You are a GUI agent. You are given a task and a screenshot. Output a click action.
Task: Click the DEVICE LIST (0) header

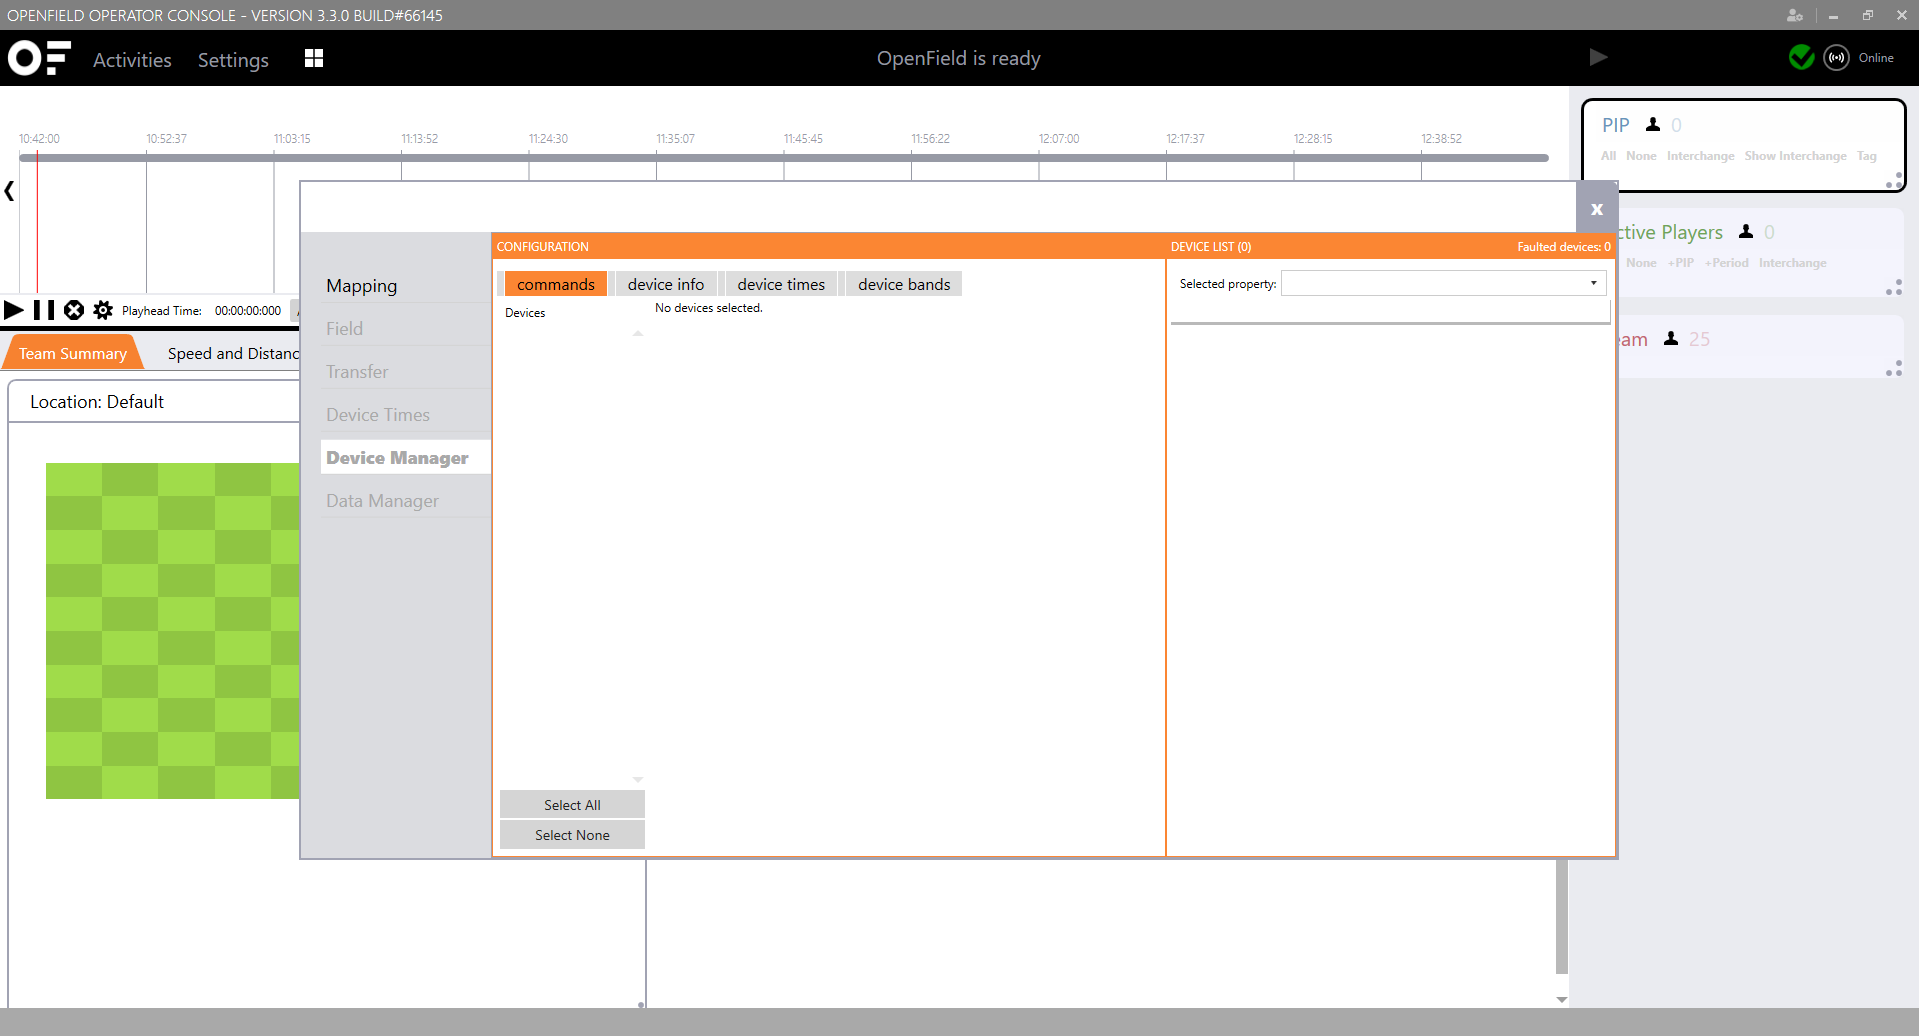[1211, 247]
